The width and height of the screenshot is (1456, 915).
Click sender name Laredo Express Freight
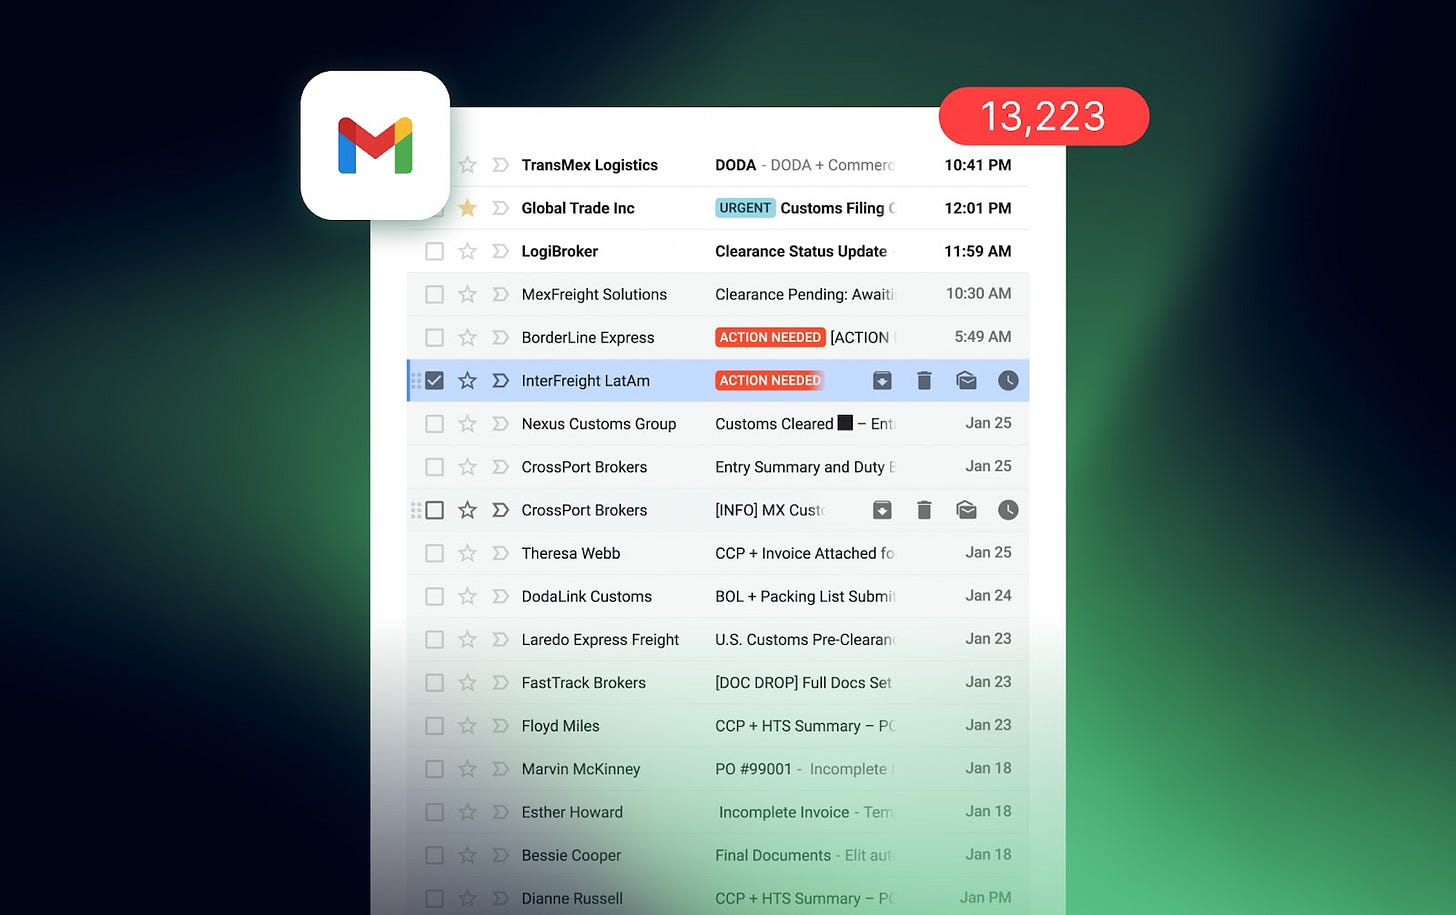[600, 639]
